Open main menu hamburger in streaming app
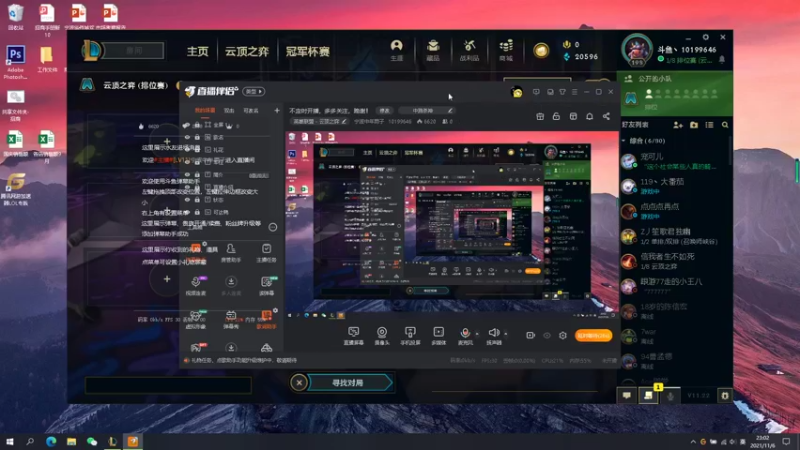The height and width of the screenshot is (450, 800). point(574,92)
